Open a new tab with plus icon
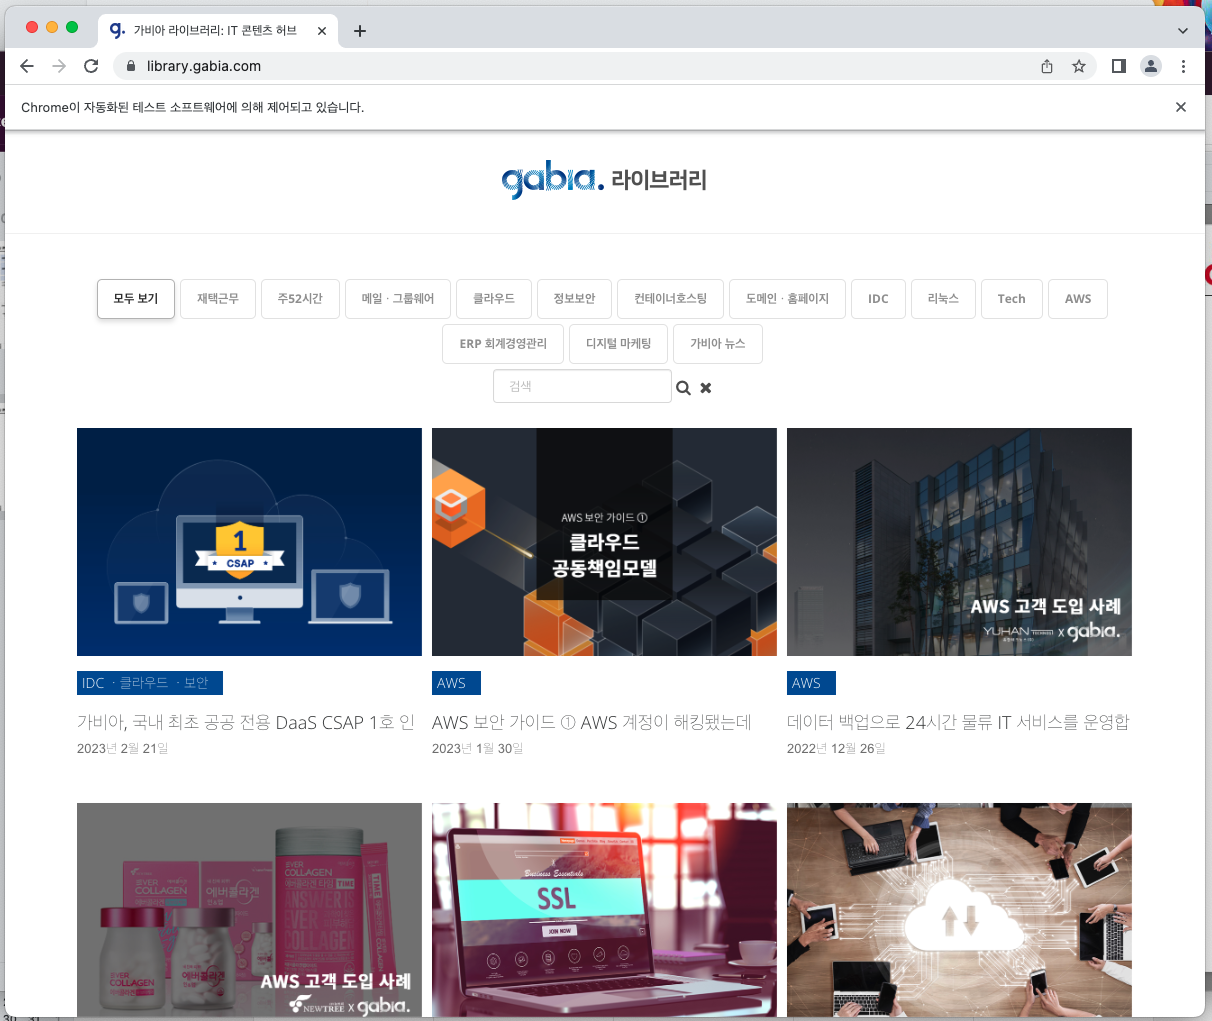 (x=360, y=31)
